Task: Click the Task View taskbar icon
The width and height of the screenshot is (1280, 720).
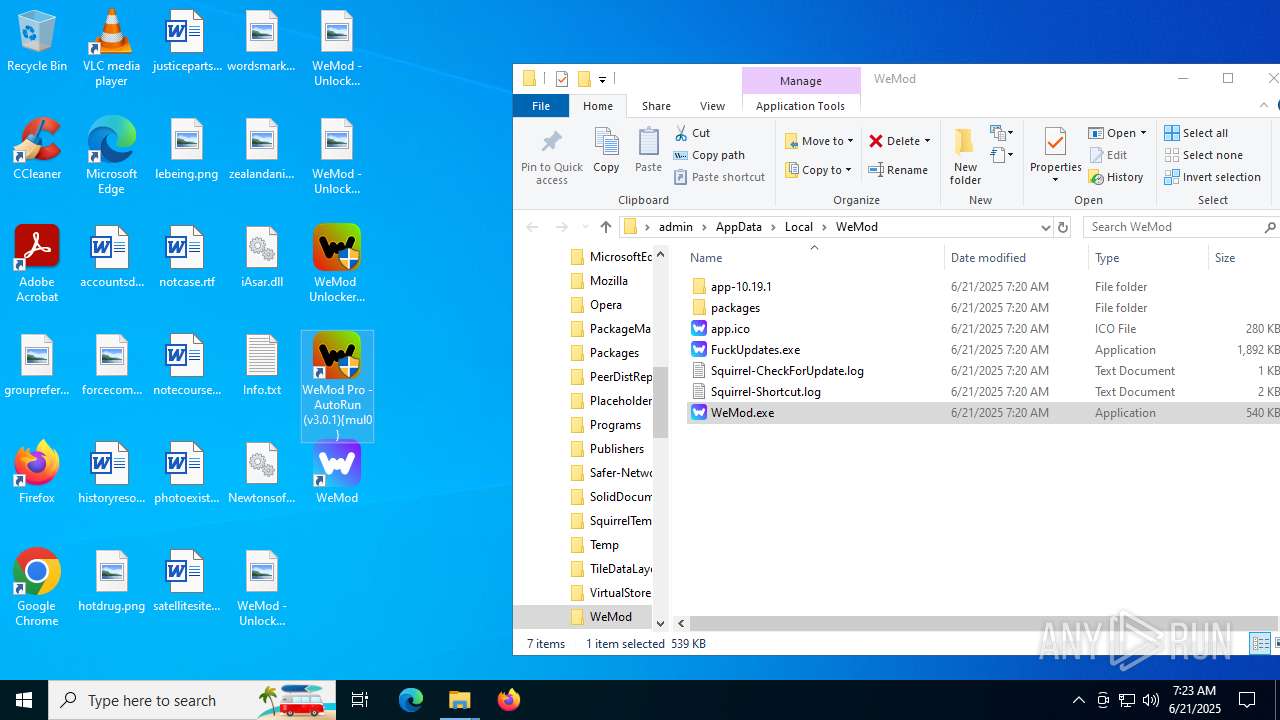Action: coord(360,700)
